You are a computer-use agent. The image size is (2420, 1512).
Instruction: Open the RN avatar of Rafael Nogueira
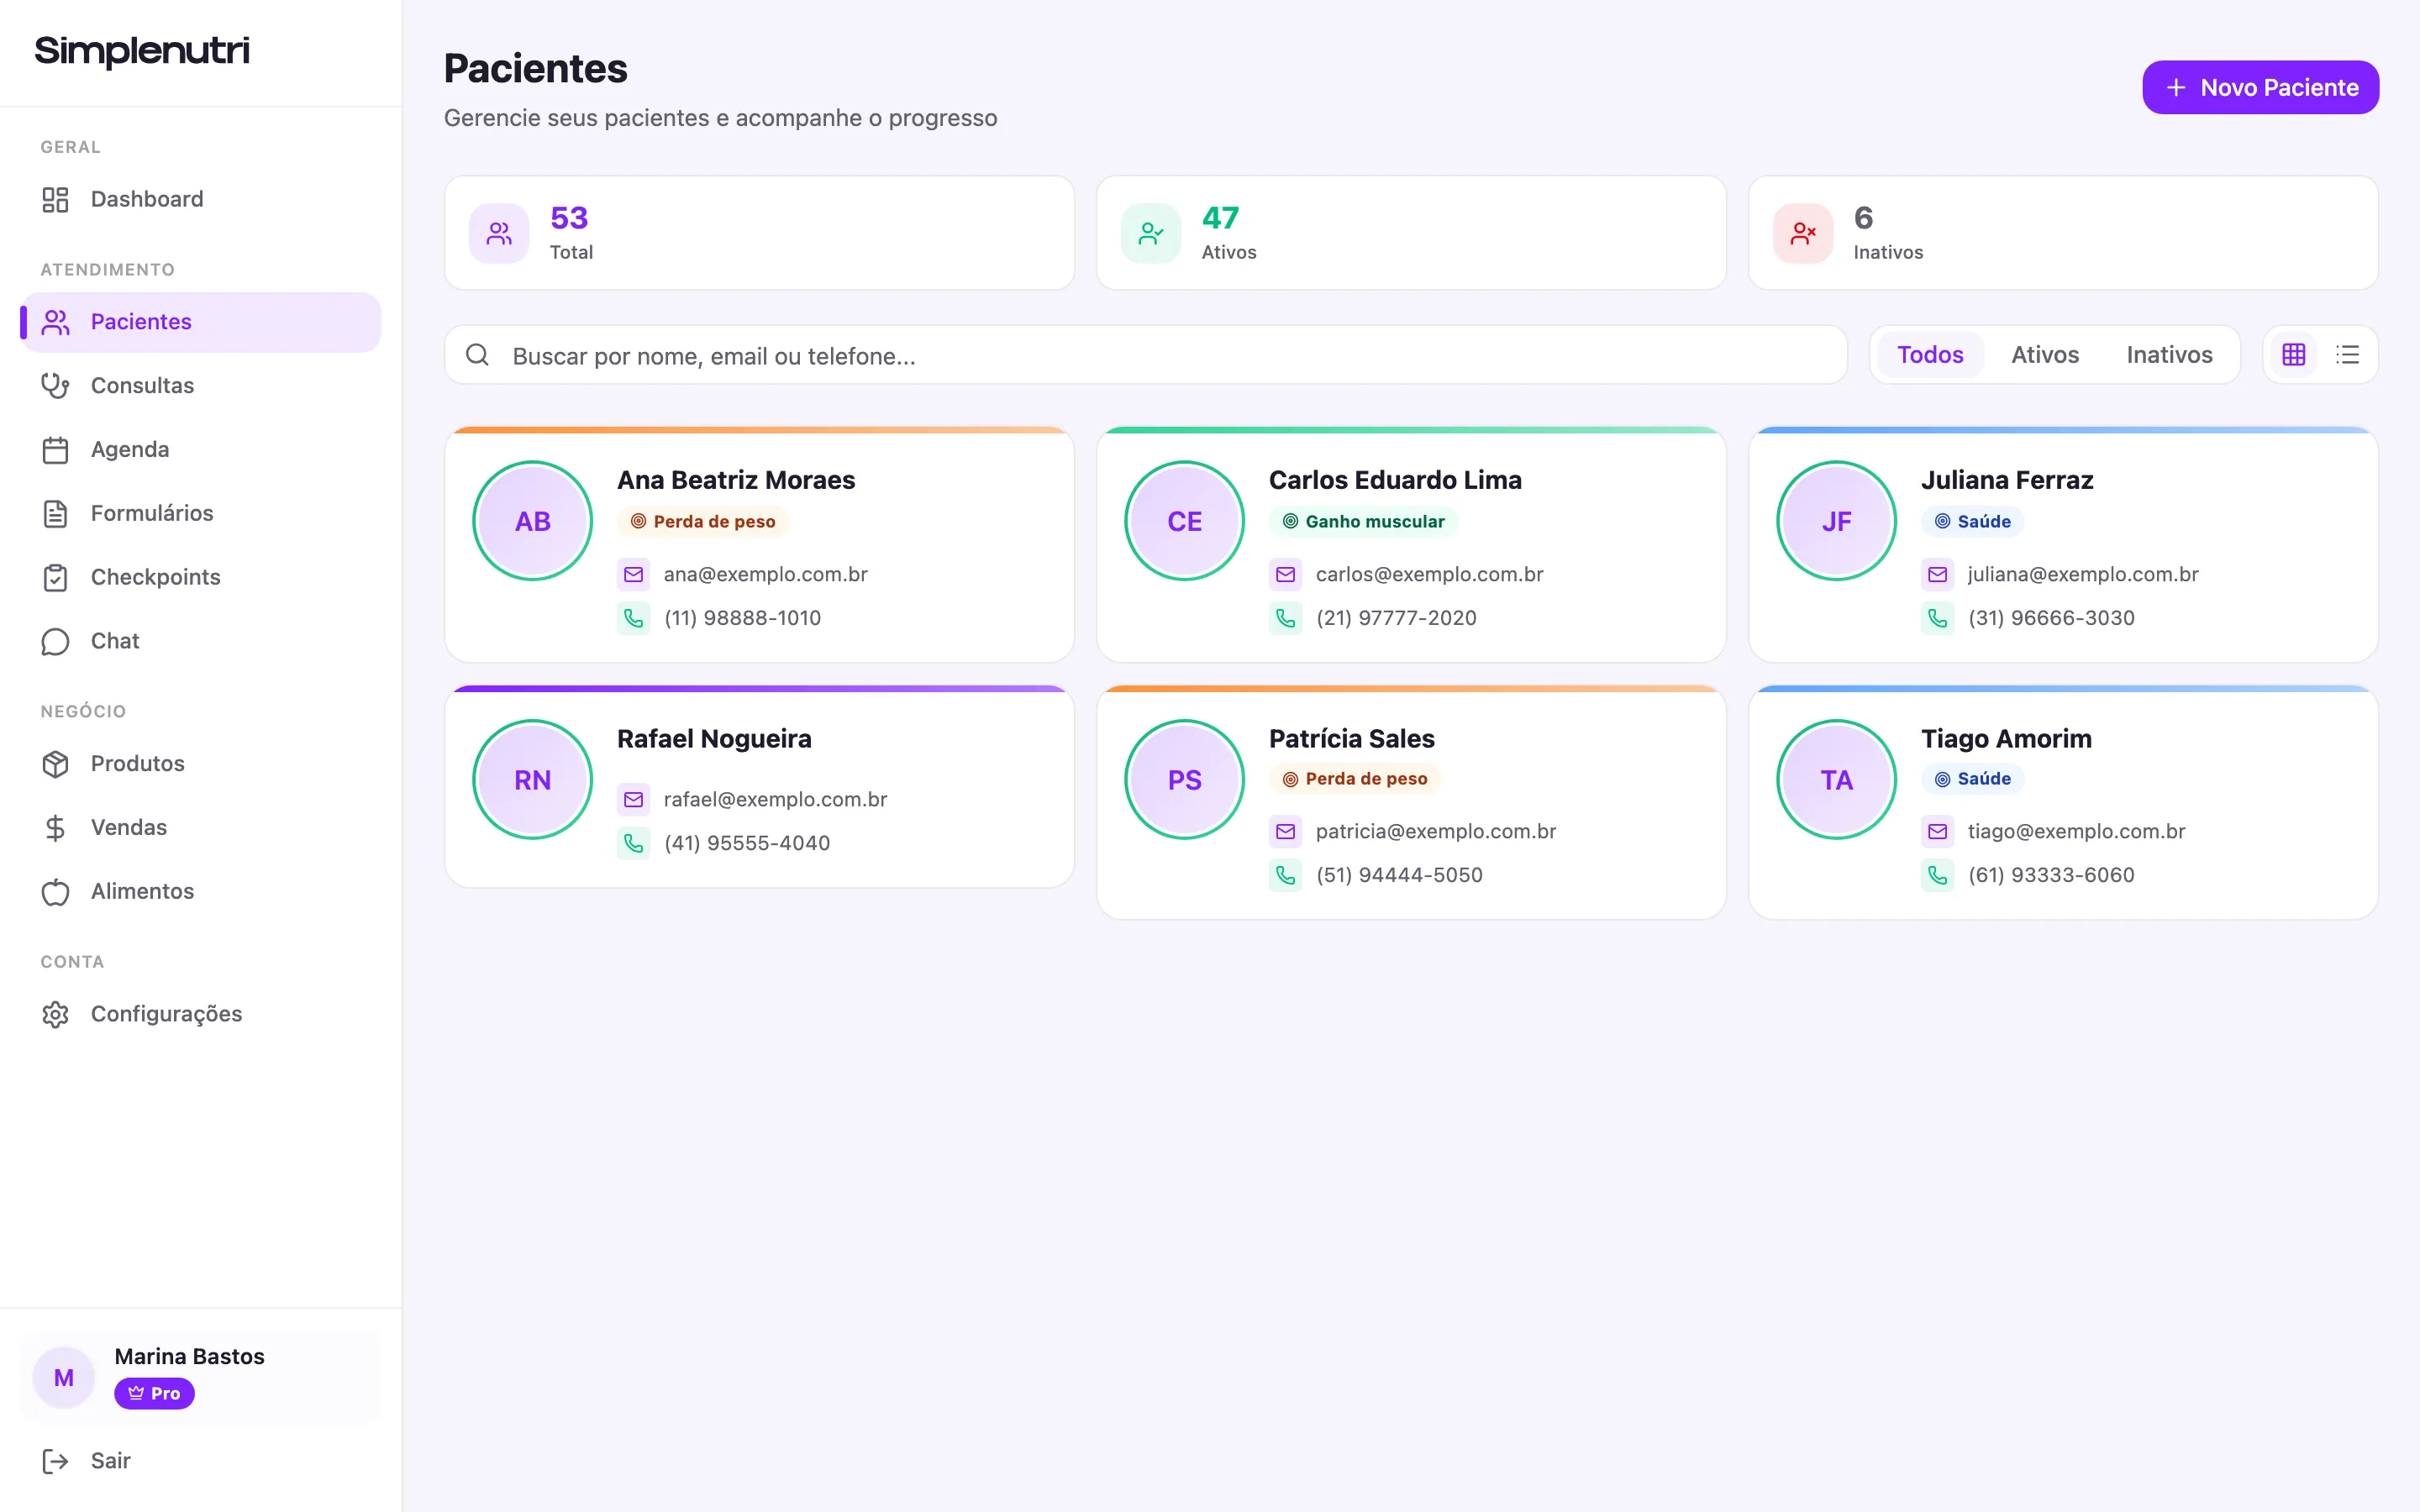coord(532,780)
